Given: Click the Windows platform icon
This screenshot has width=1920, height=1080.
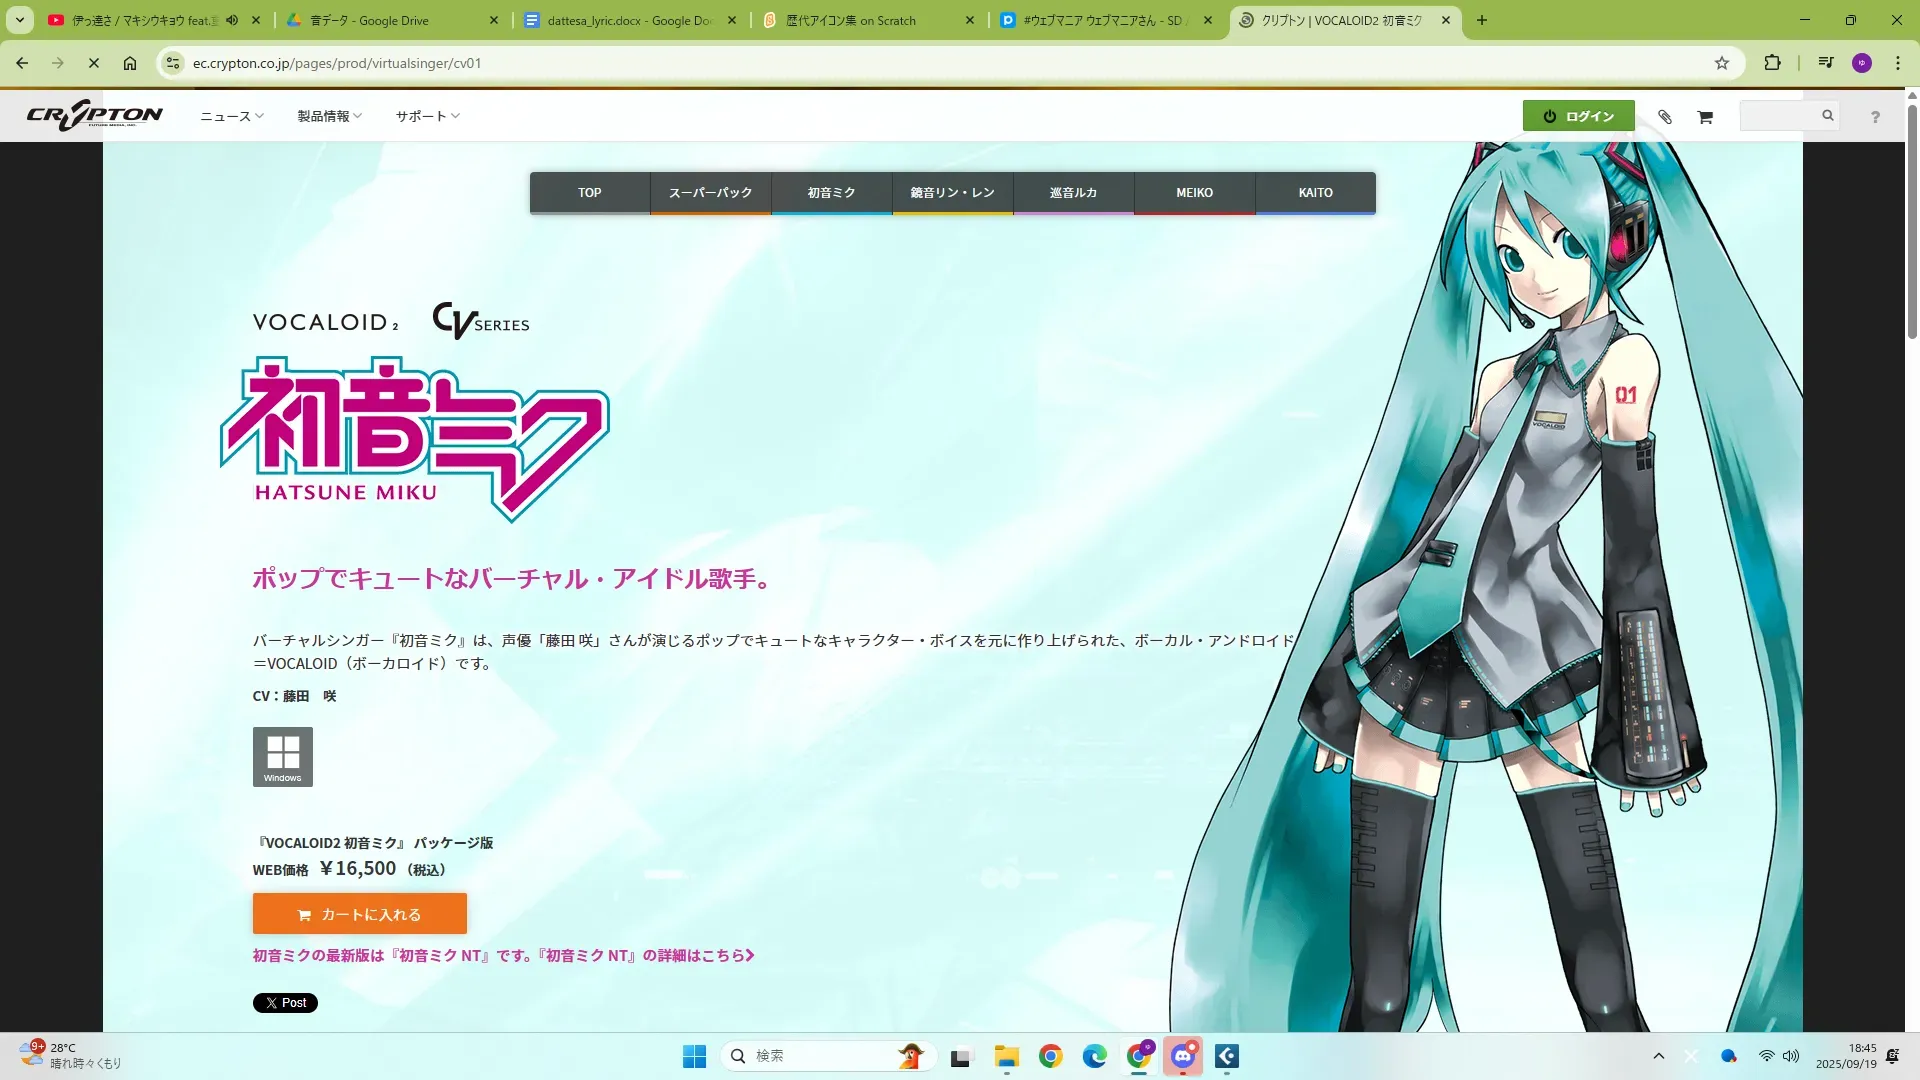Looking at the screenshot, I should (x=282, y=757).
